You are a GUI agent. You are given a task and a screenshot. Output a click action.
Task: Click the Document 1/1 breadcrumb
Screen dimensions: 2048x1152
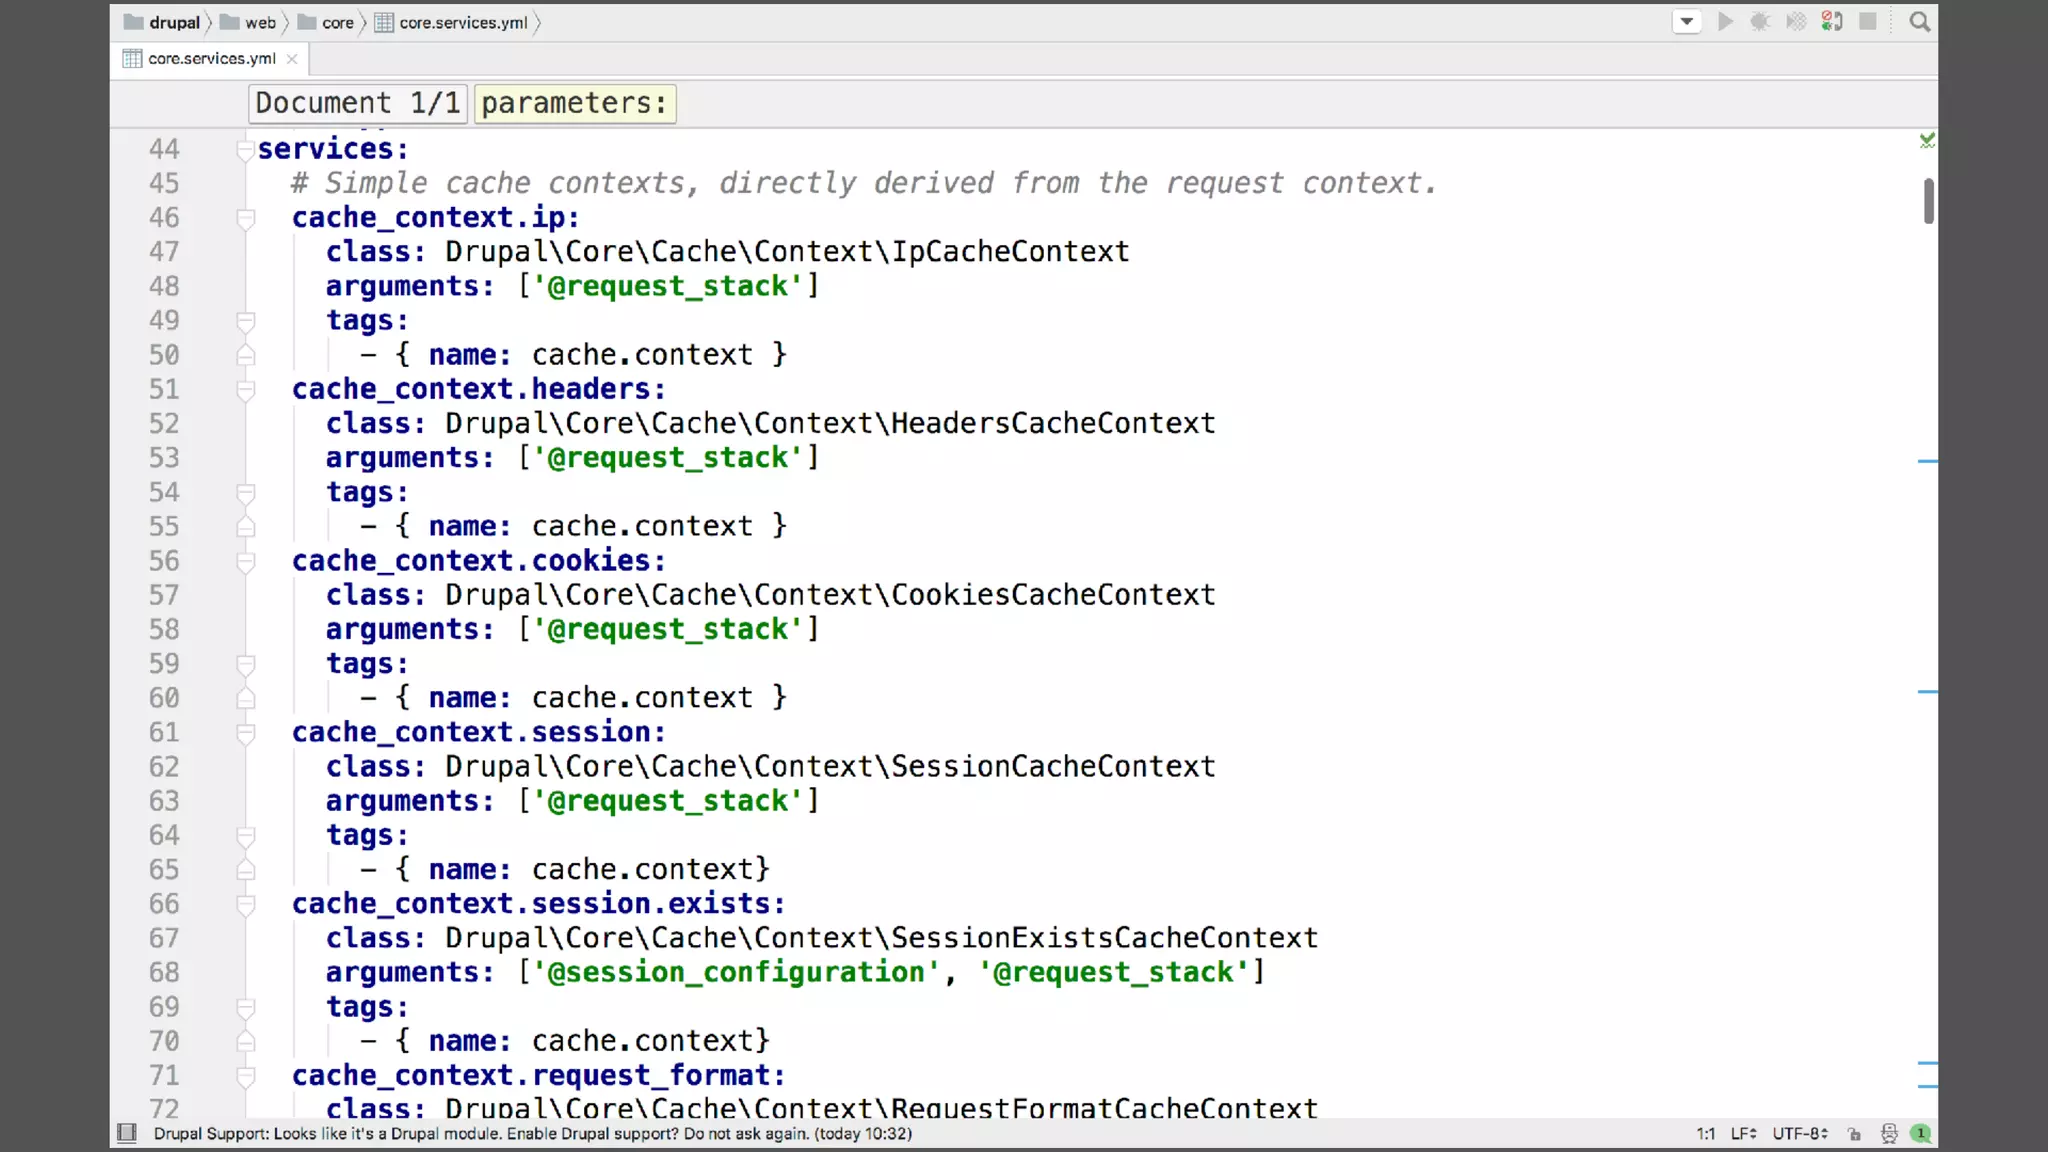pyautogui.click(x=357, y=104)
